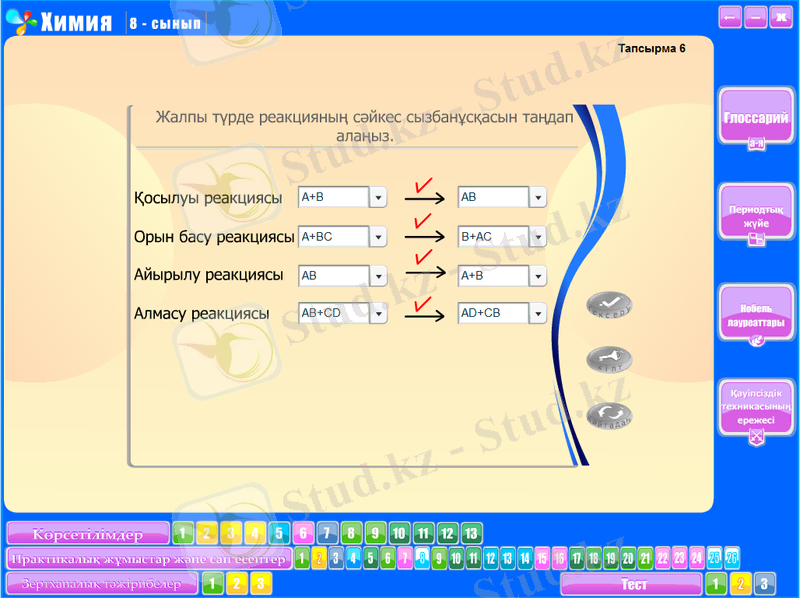Select the Зертханалық тәжірибелер section label
This screenshot has height=598, width=800.
tap(101, 583)
